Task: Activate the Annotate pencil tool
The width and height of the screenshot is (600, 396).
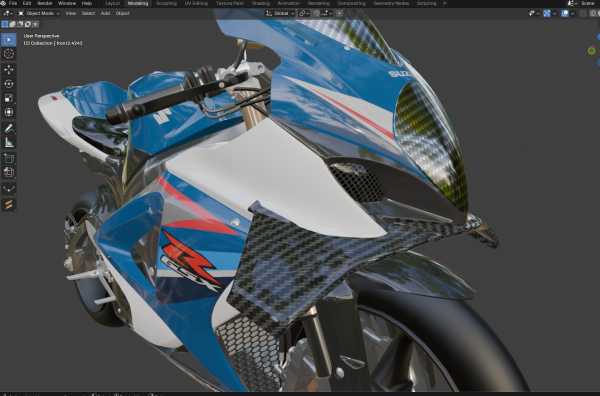Action: 9,128
